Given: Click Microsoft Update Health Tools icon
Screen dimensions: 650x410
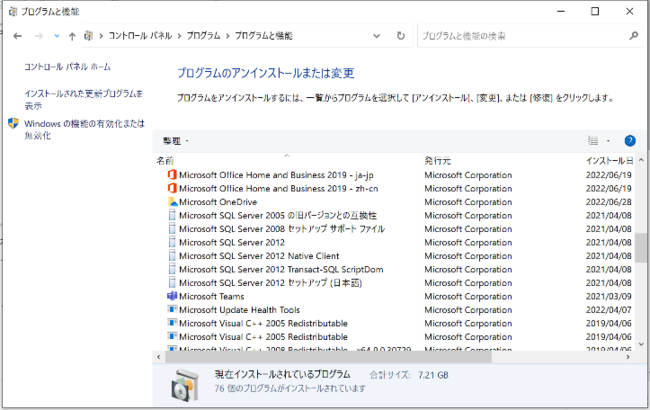Looking at the screenshot, I should pyautogui.click(x=172, y=309).
